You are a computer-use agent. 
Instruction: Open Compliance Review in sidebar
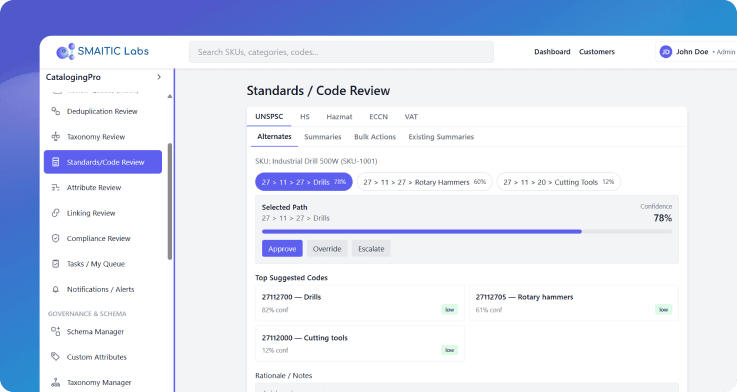tap(102, 238)
